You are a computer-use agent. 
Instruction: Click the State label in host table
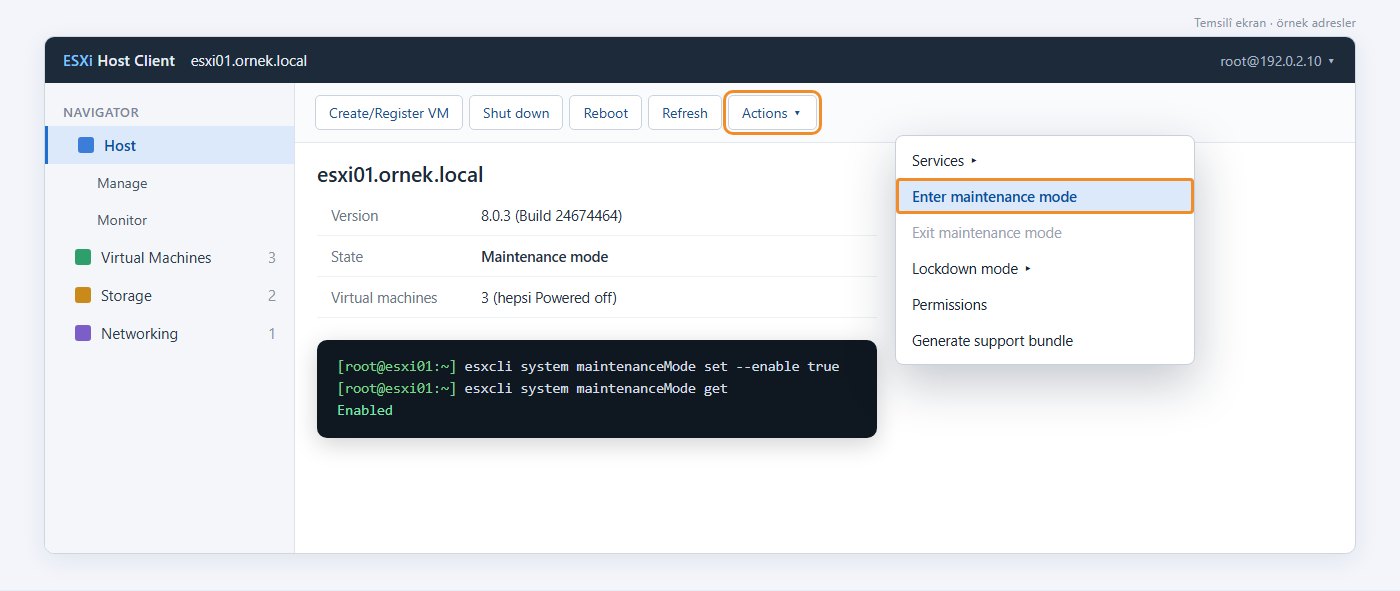click(x=347, y=256)
